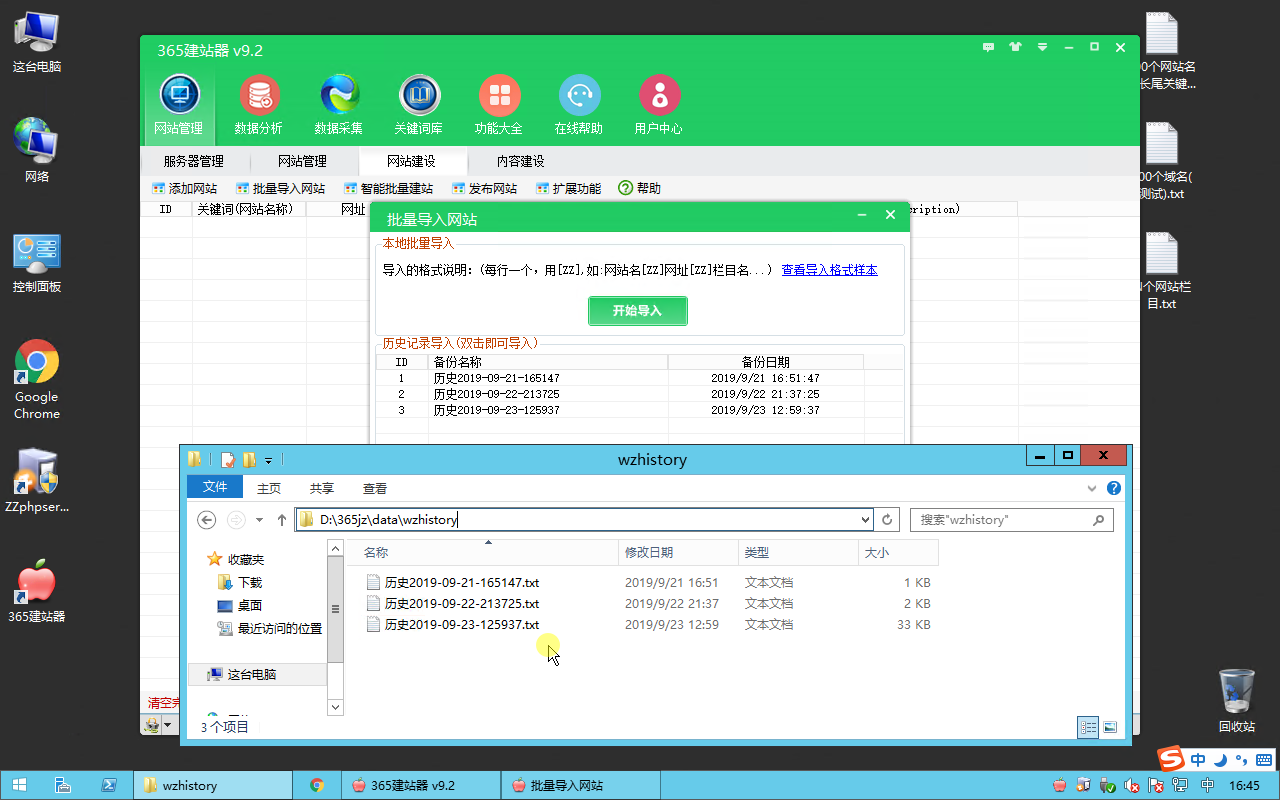
Task: Activate 365建站器 v9.2 taskbar button
Action: tap(420, 785)
